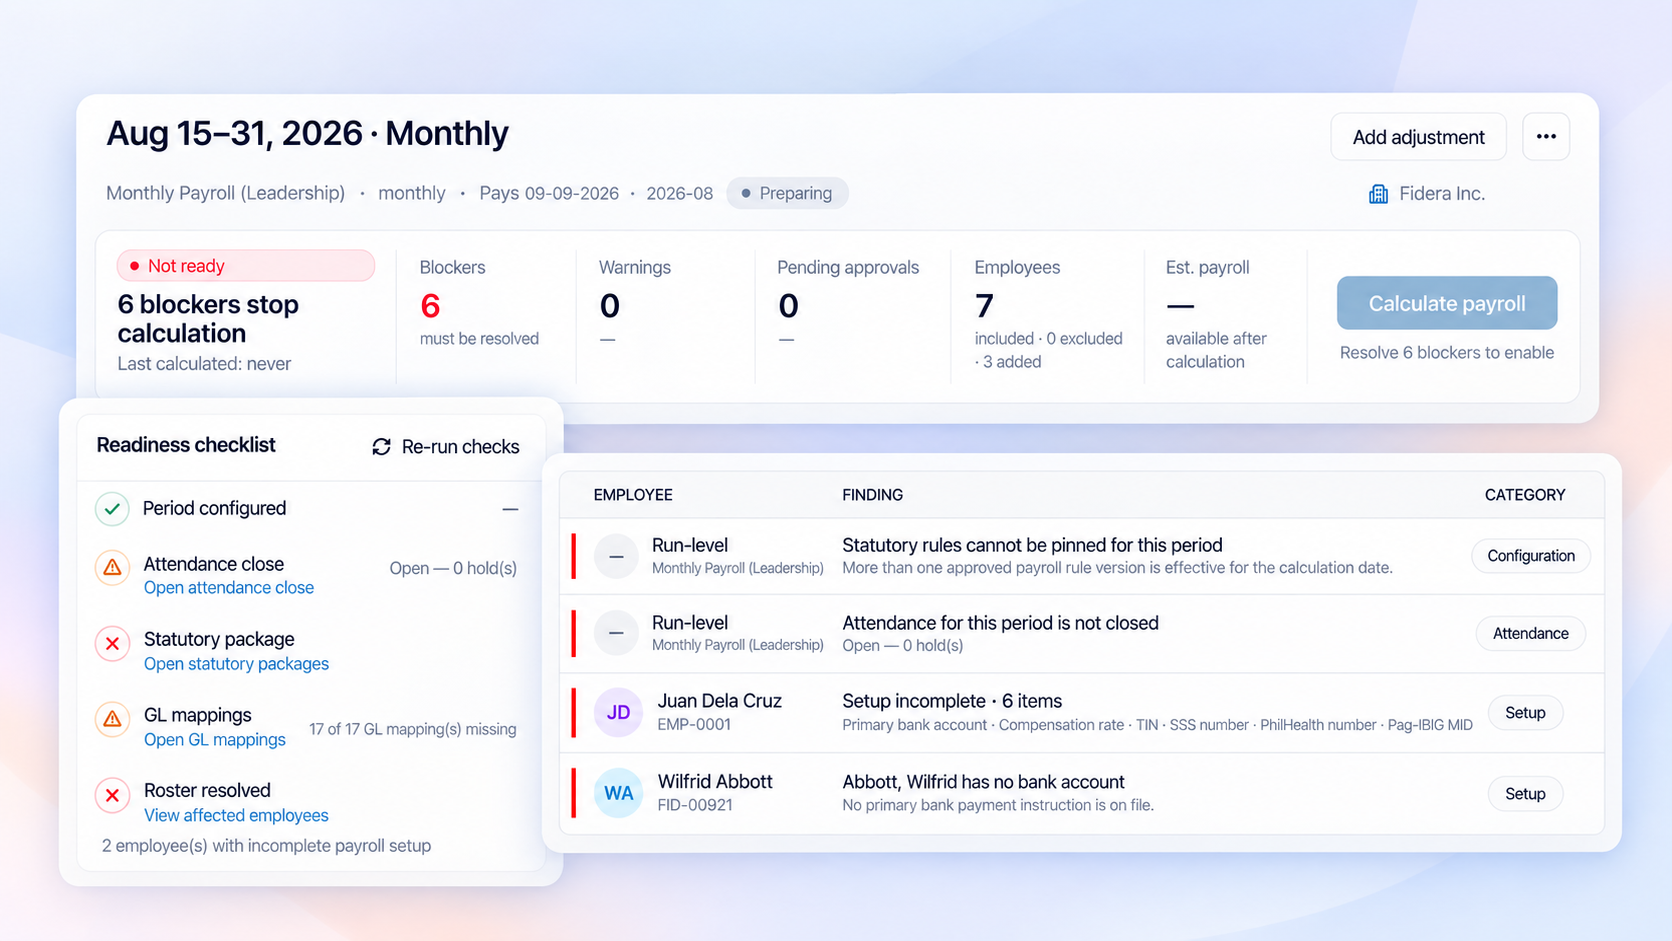Click the FINDING column header
This screenshot has width=1672, height=941.
[872, 495]
